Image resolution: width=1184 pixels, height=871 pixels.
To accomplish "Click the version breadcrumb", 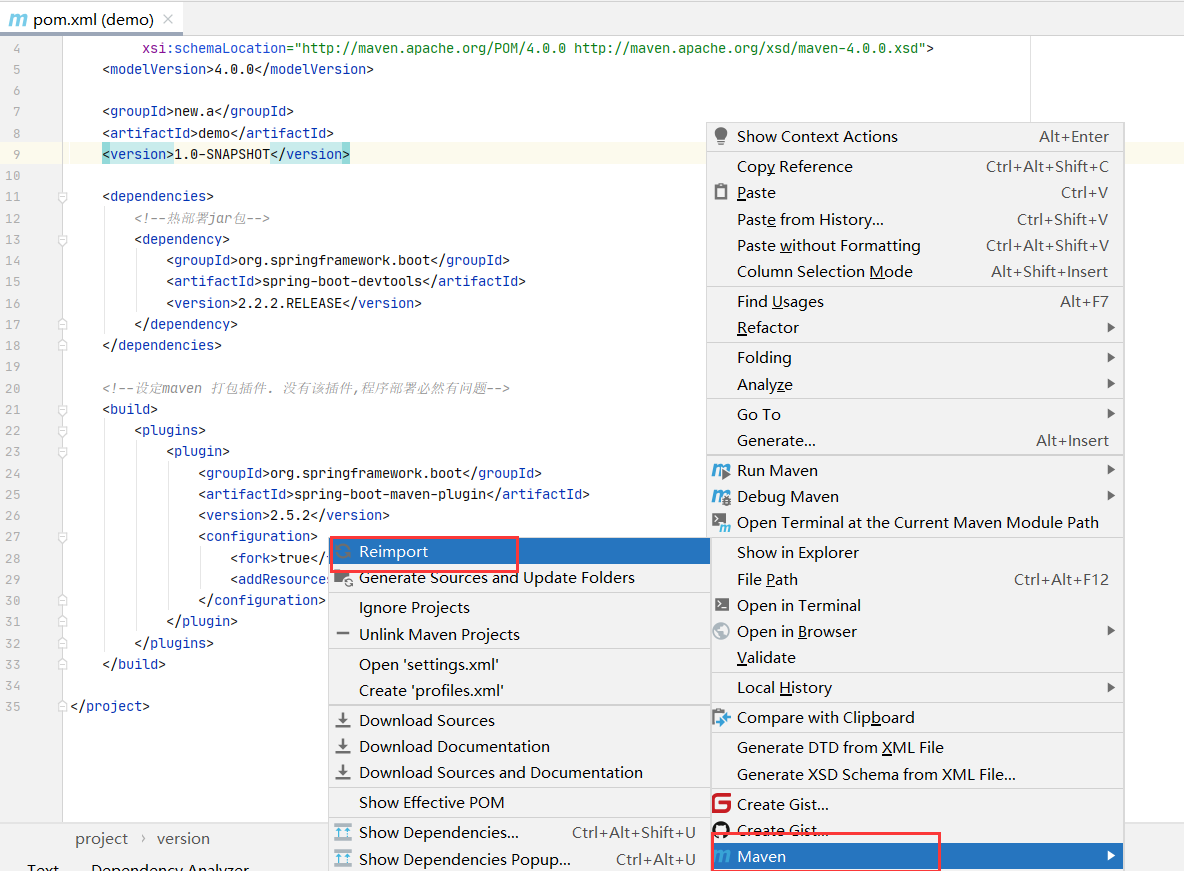I will [183, 839].
